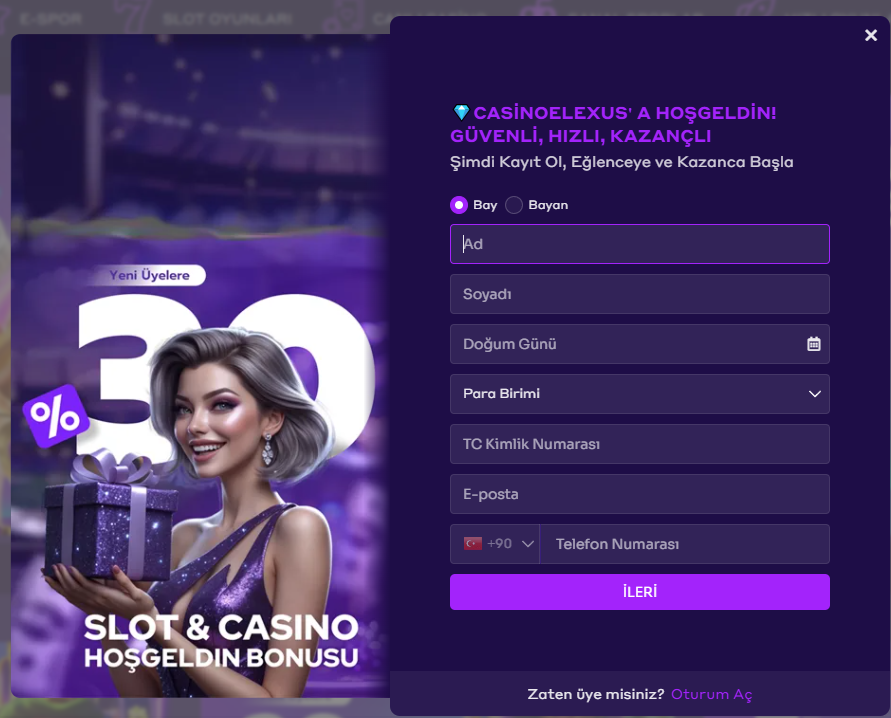Click the Yeni Üyelere label on banner
Screen dimensions: 891x718
pos(149,275)
